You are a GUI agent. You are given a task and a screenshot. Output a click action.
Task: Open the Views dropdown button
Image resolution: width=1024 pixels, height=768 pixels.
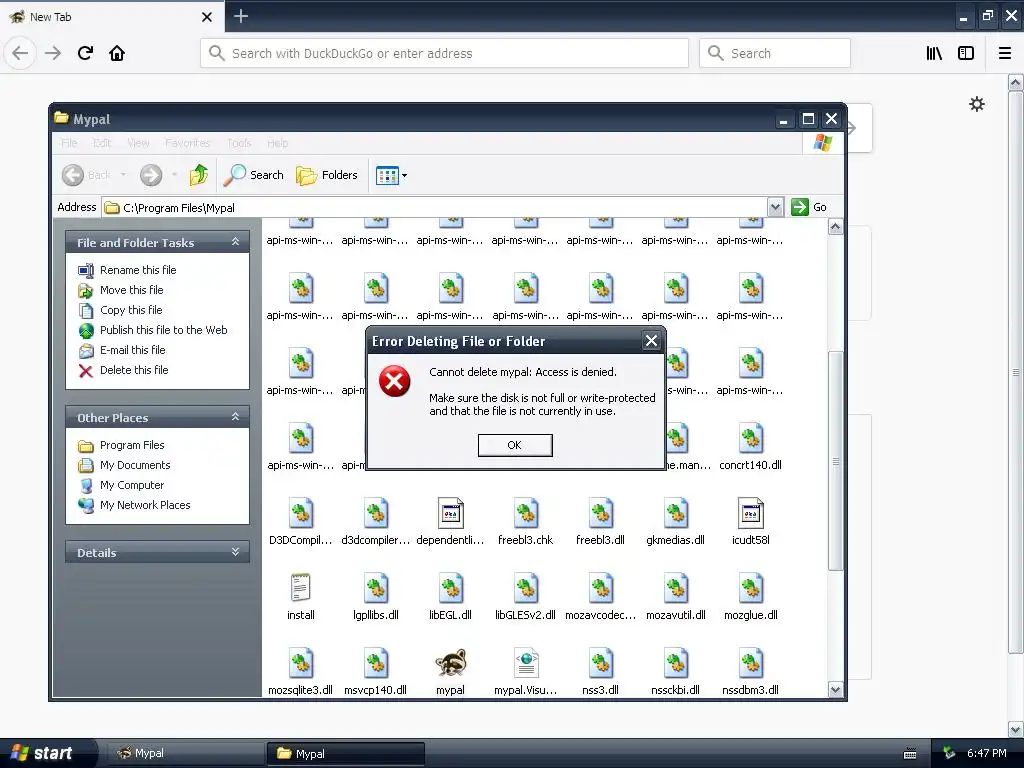tap(391, 175)
